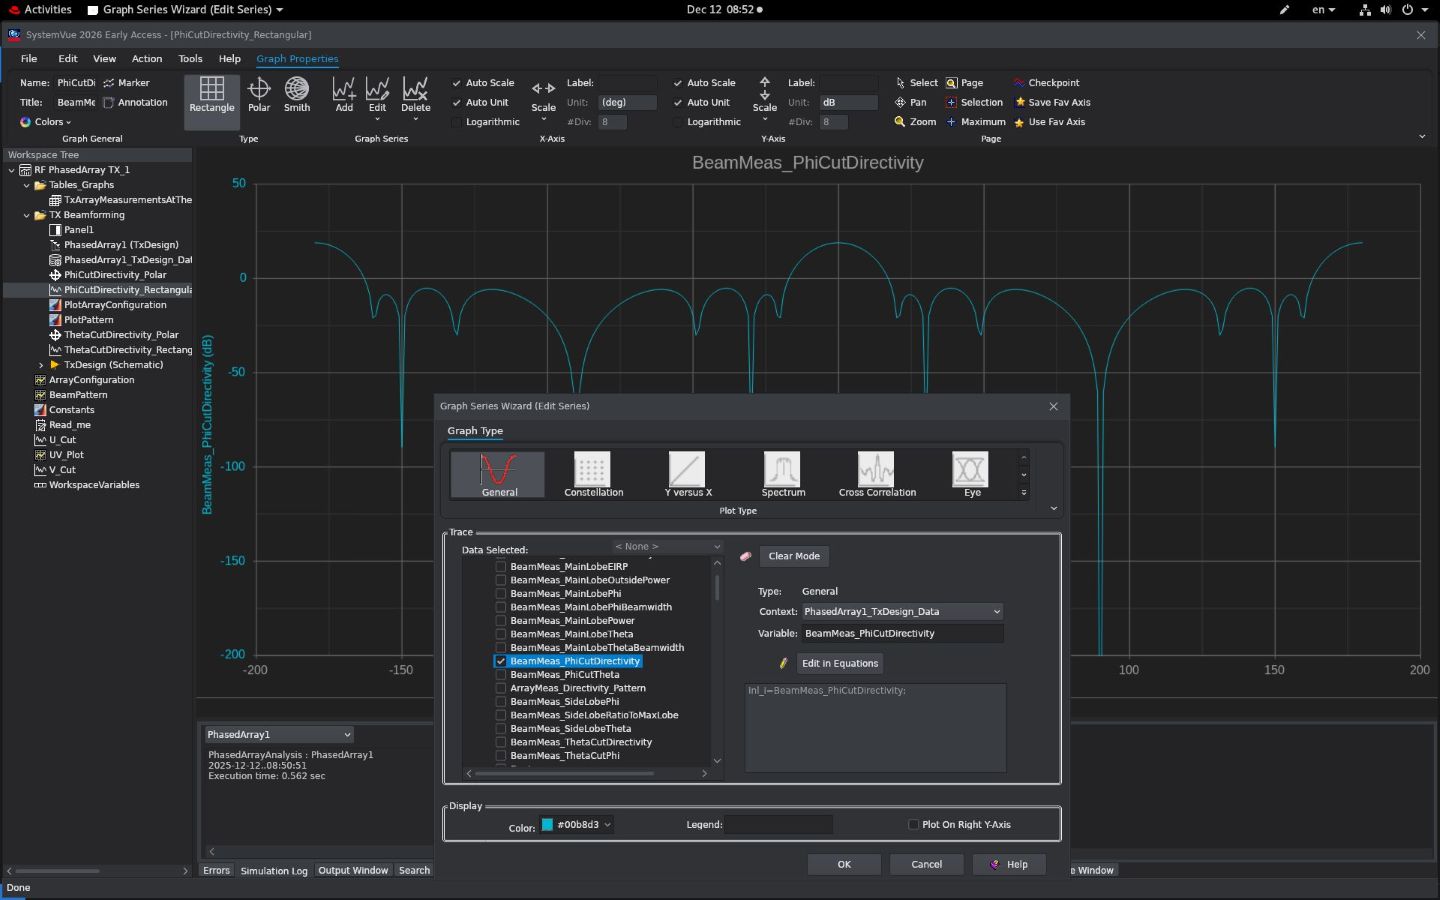Choose Spectrum plot type
Viewport: 1440px width, 900px height.
coord(782,475)
